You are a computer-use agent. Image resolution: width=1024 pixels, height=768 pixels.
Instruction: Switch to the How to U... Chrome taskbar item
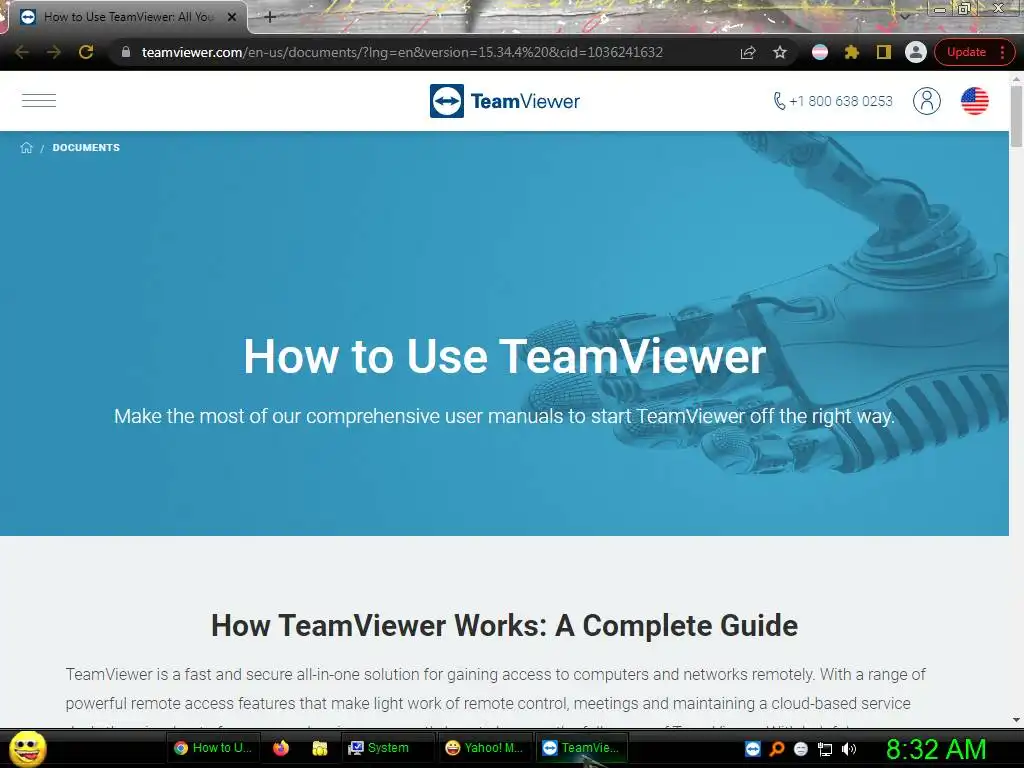click(214, 748)
